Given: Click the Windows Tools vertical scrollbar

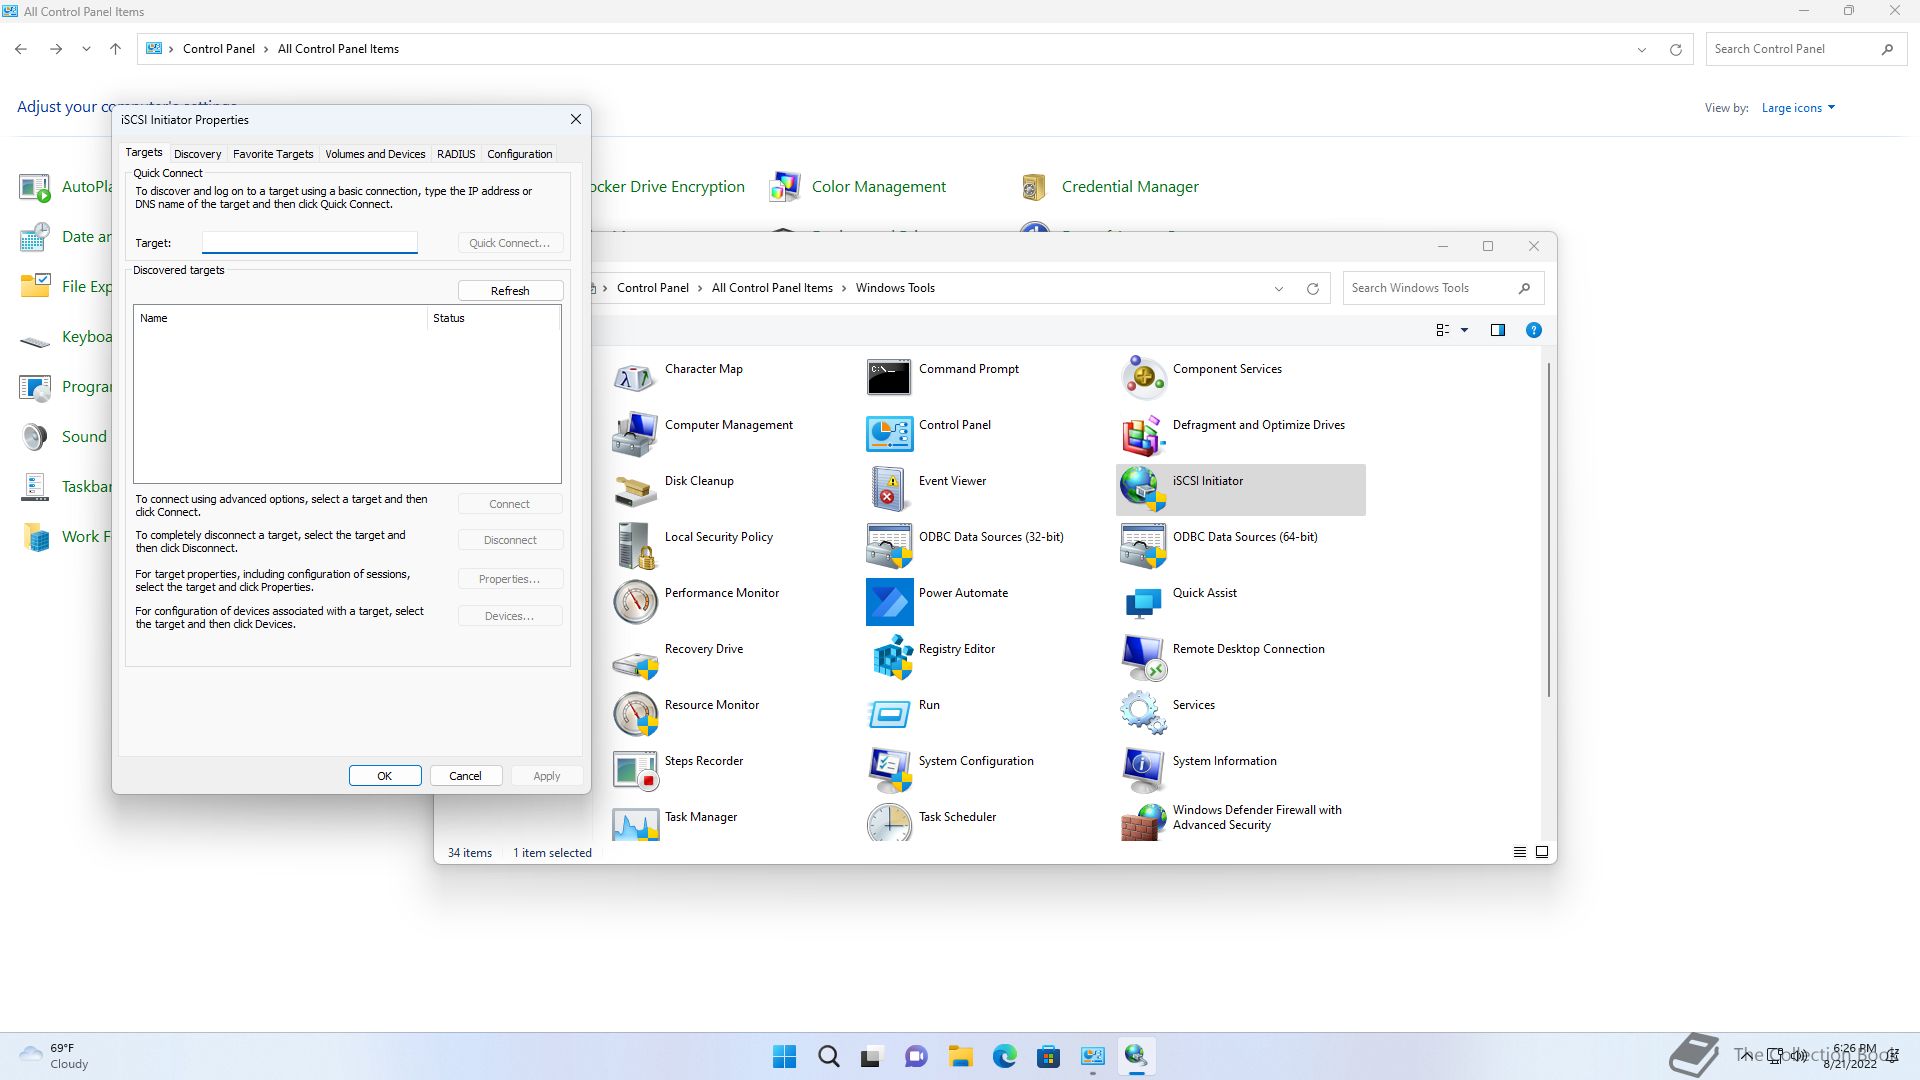Looking at the screenshot, I should pos(1549,530).
